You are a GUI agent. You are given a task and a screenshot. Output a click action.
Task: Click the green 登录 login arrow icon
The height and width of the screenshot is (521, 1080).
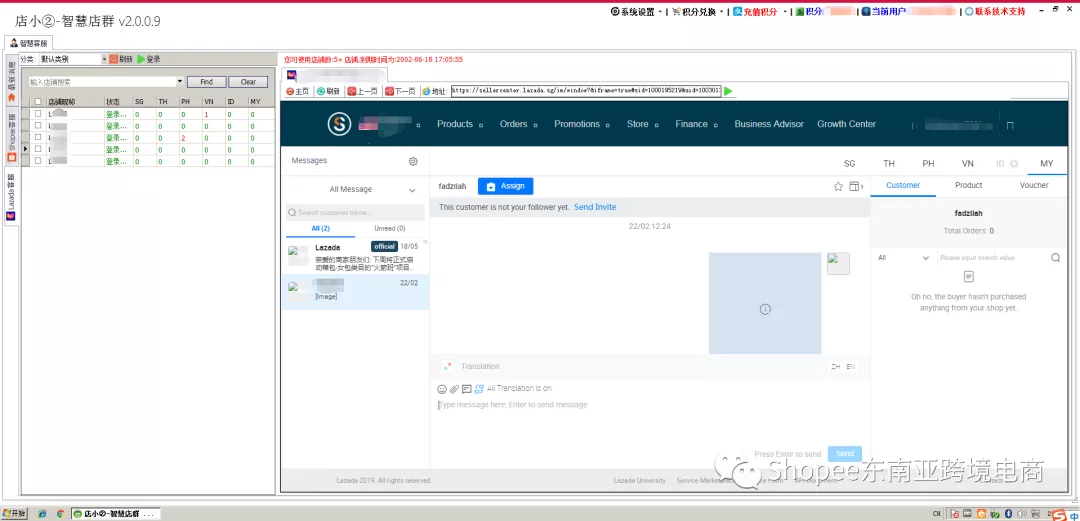point(141,59)
